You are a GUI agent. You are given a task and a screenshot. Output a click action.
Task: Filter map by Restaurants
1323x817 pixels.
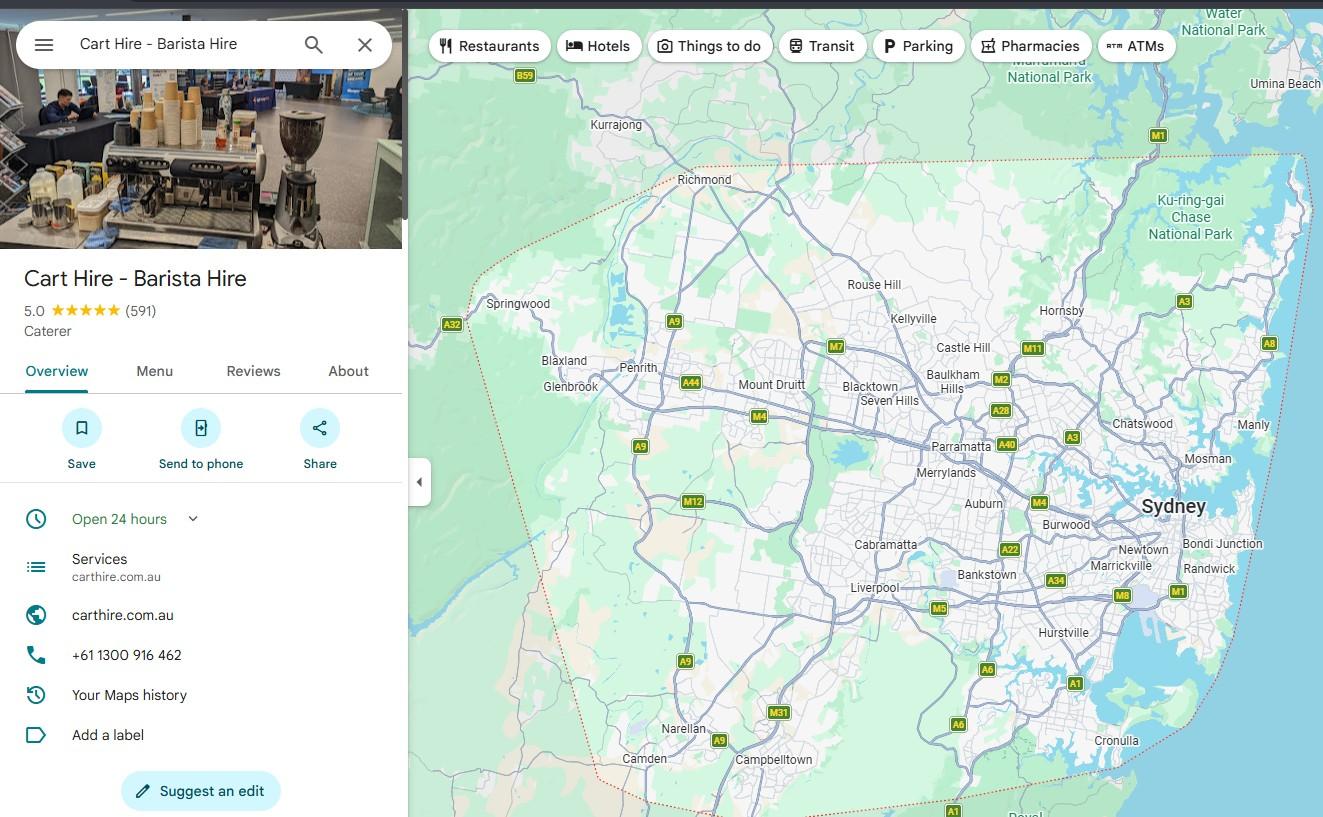click(x=490, y=46)
